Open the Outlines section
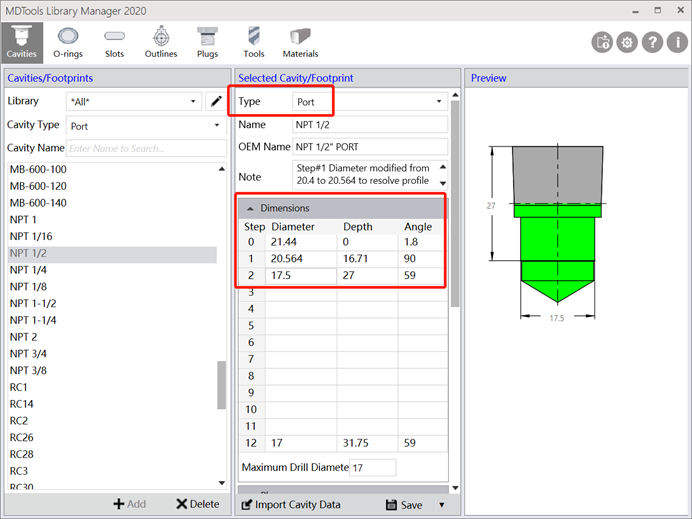Image resolution: width=692 pixels, height=519 pixels. point(161,41)
